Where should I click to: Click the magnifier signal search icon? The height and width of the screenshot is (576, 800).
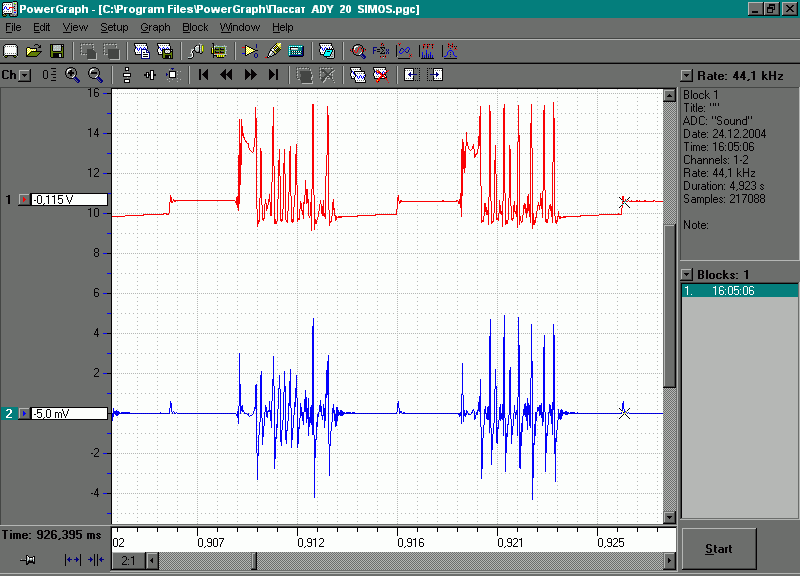[358, 51]
